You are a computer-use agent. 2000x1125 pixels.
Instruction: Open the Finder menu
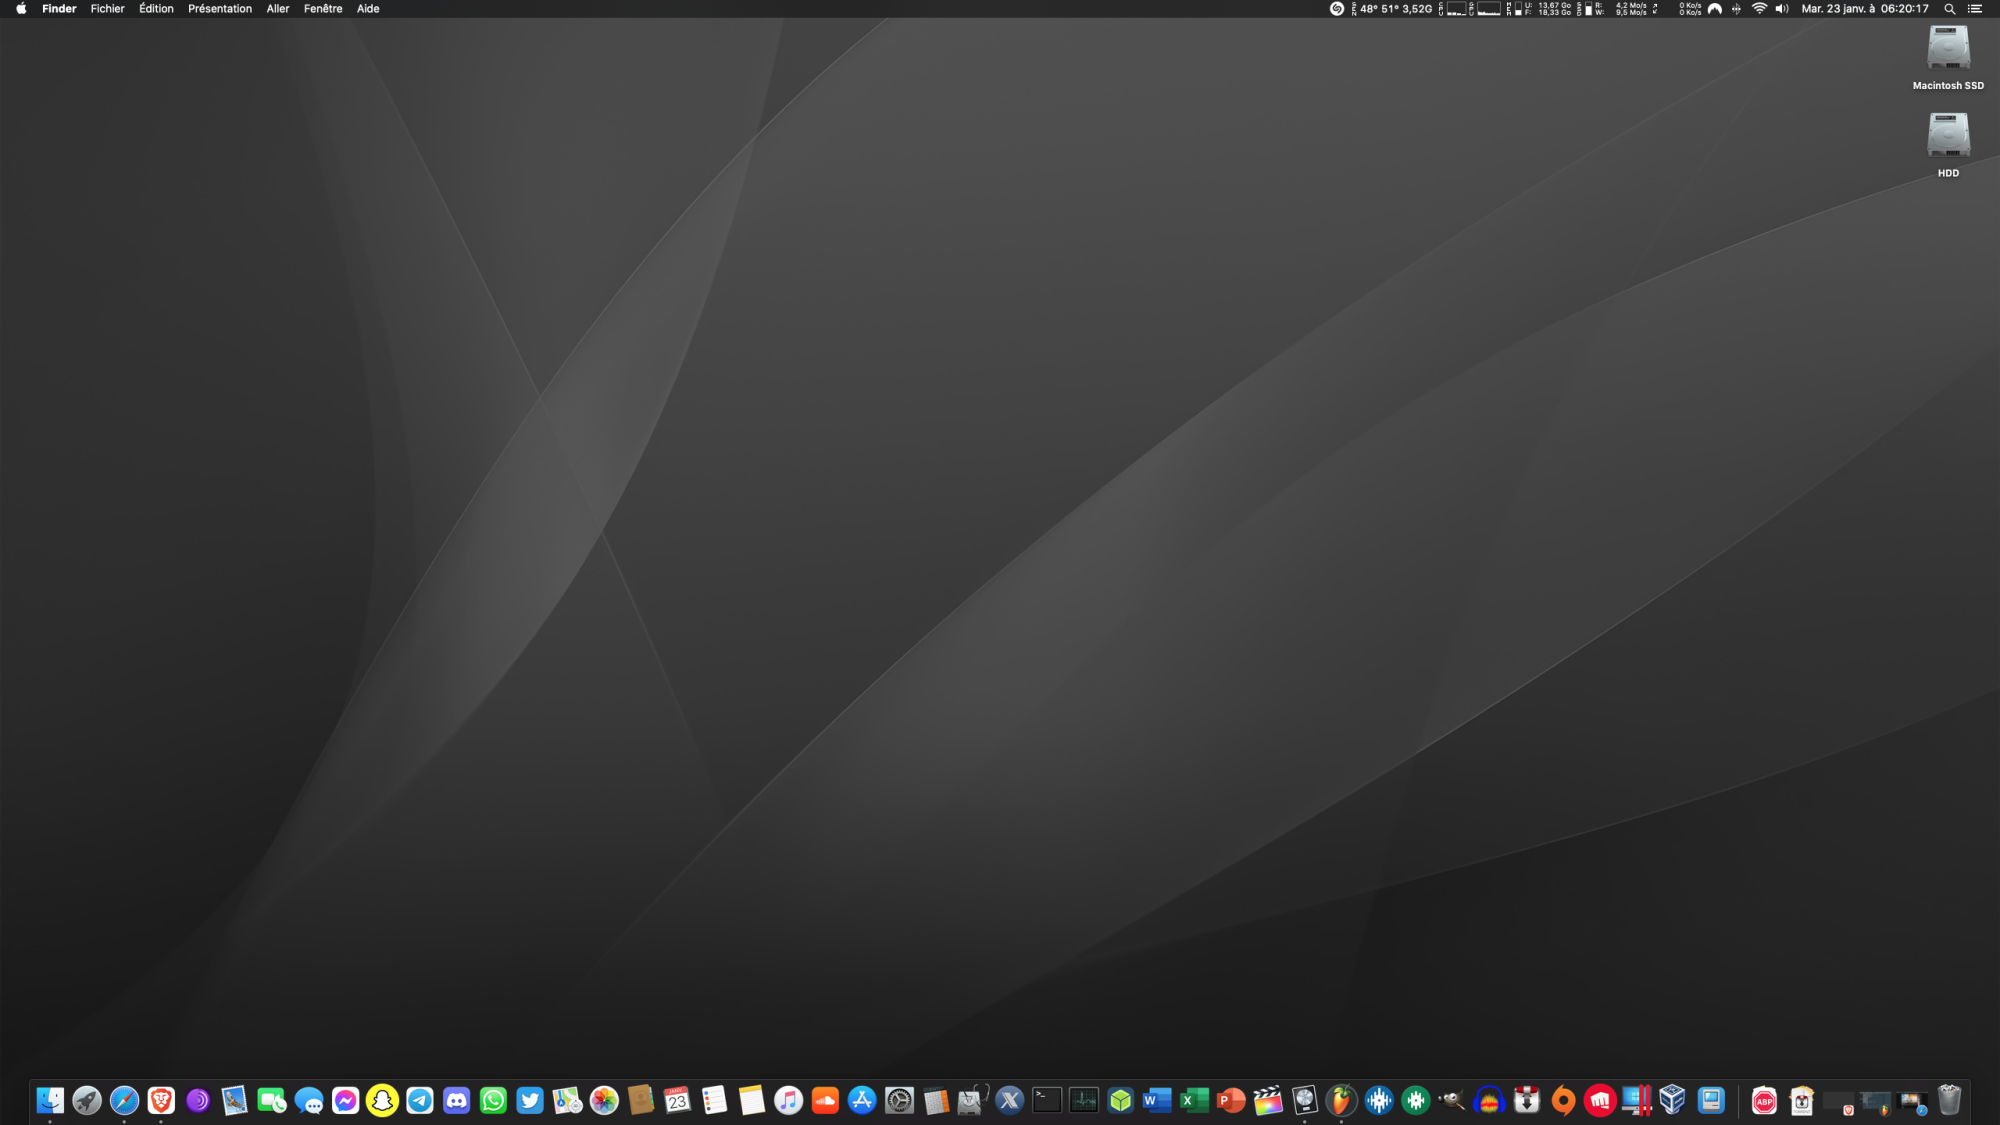pyautogui.click(x=59, y=9)
